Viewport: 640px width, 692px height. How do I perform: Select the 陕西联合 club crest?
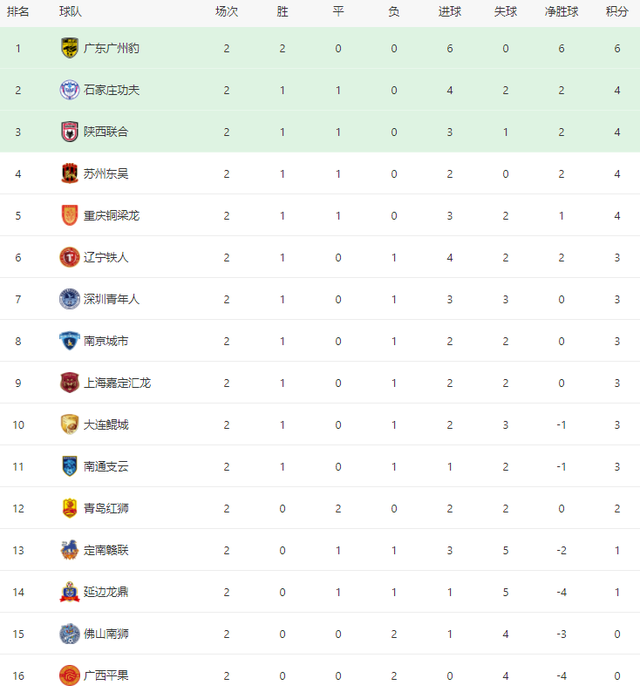69,132
